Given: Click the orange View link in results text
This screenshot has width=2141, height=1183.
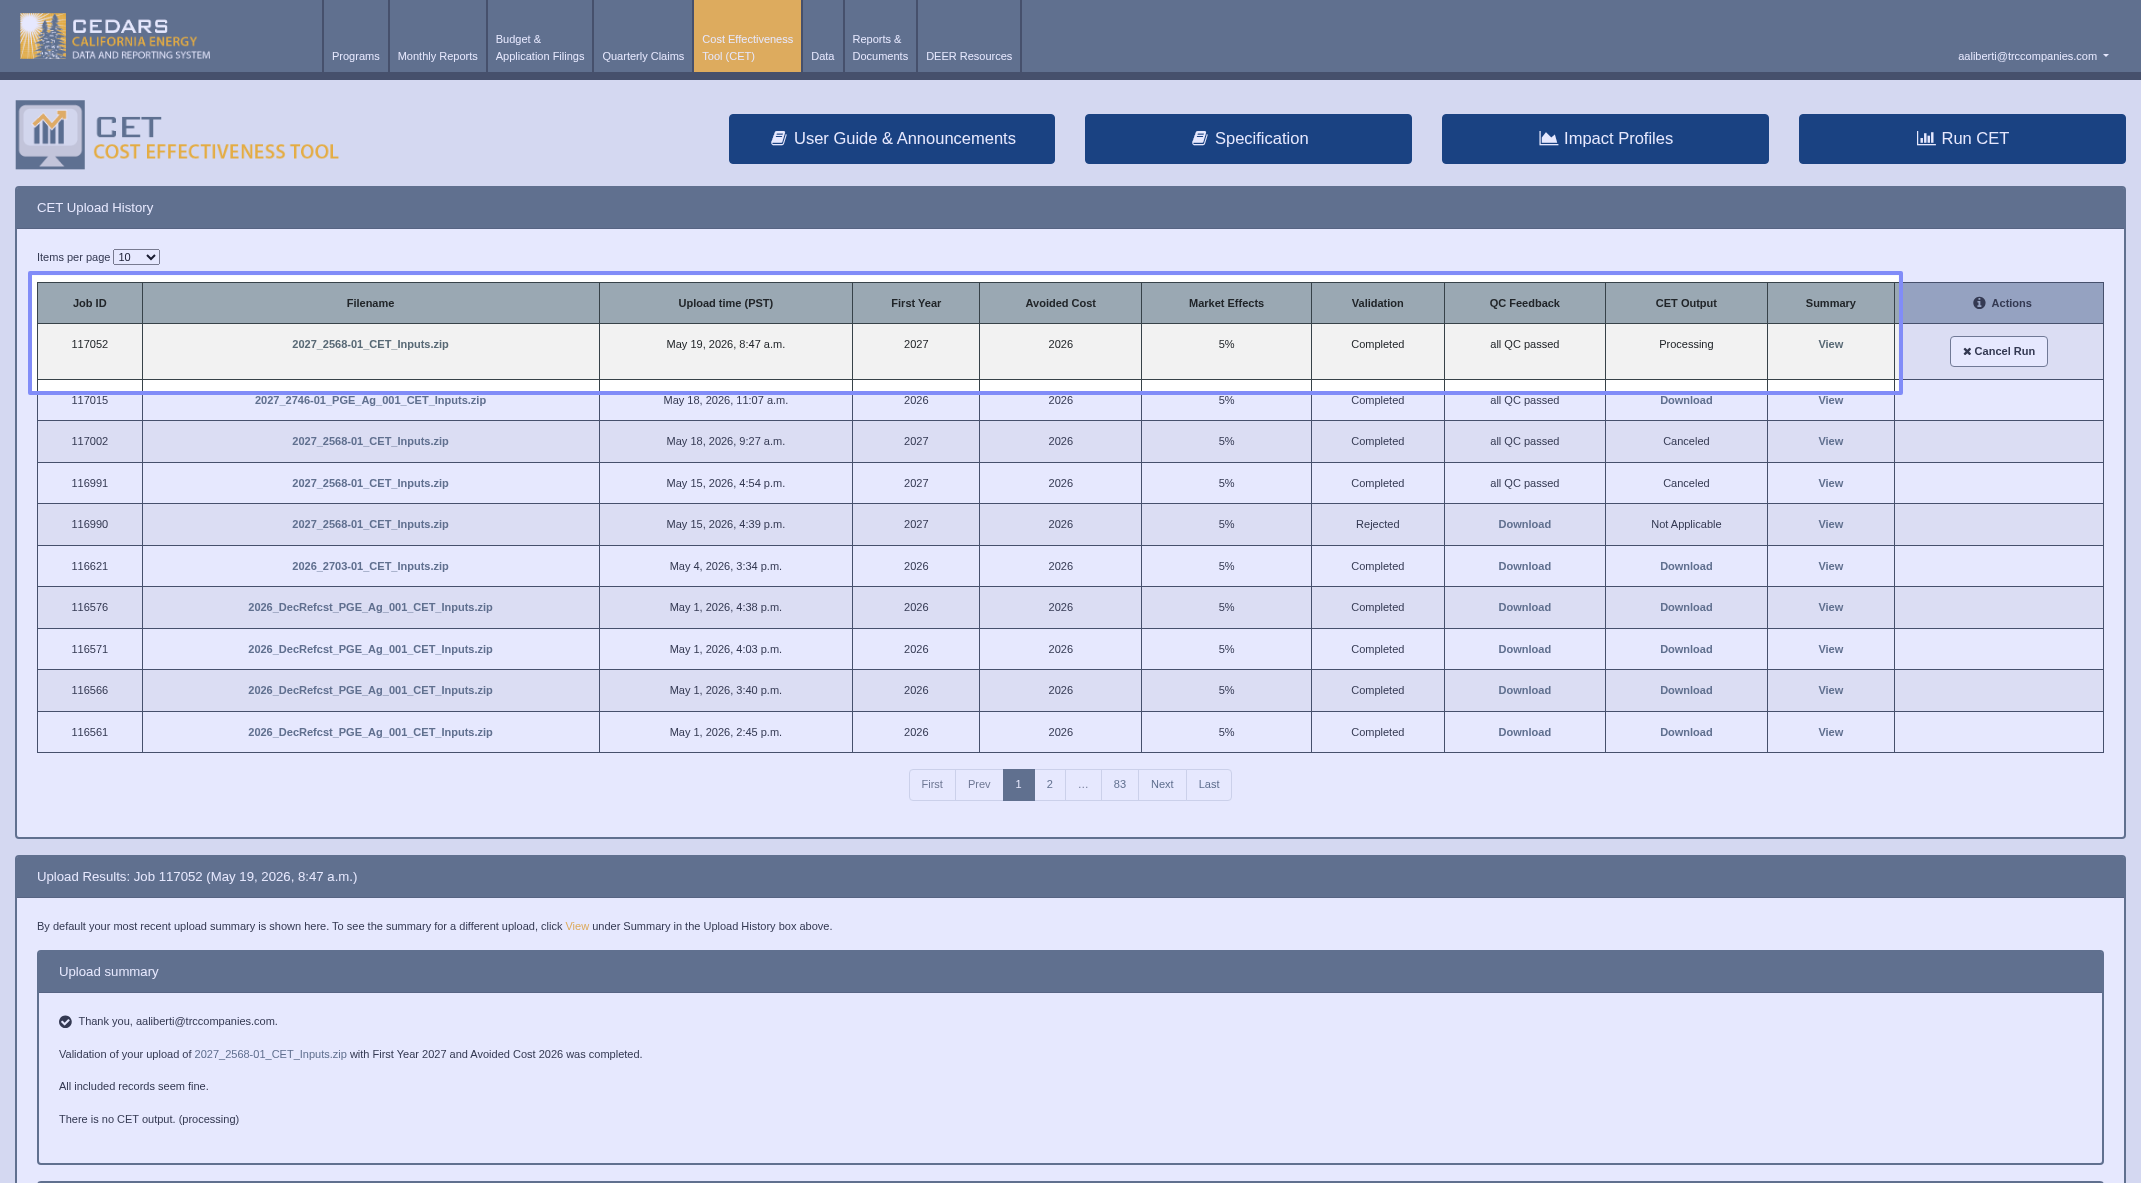Looking at the screenshot, I should click(x=577, y=926).
